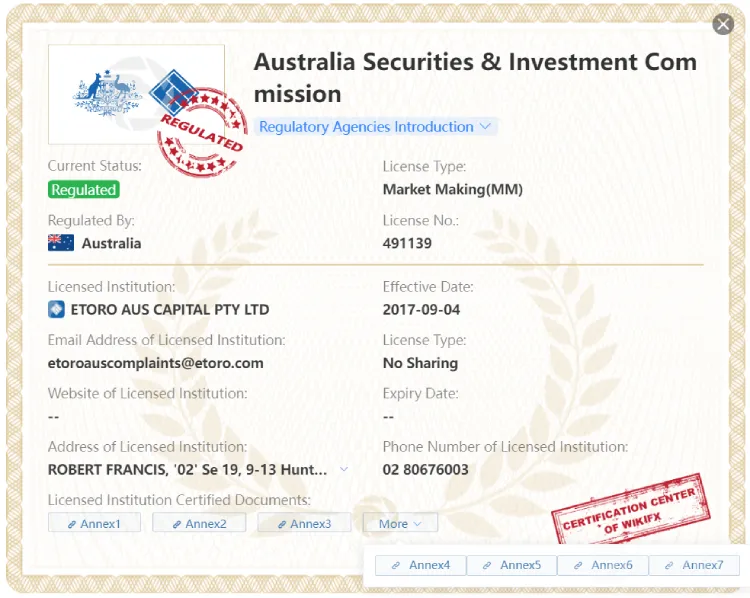Open Annex1 document
750x598 pixels.
[x=94, y=523]
